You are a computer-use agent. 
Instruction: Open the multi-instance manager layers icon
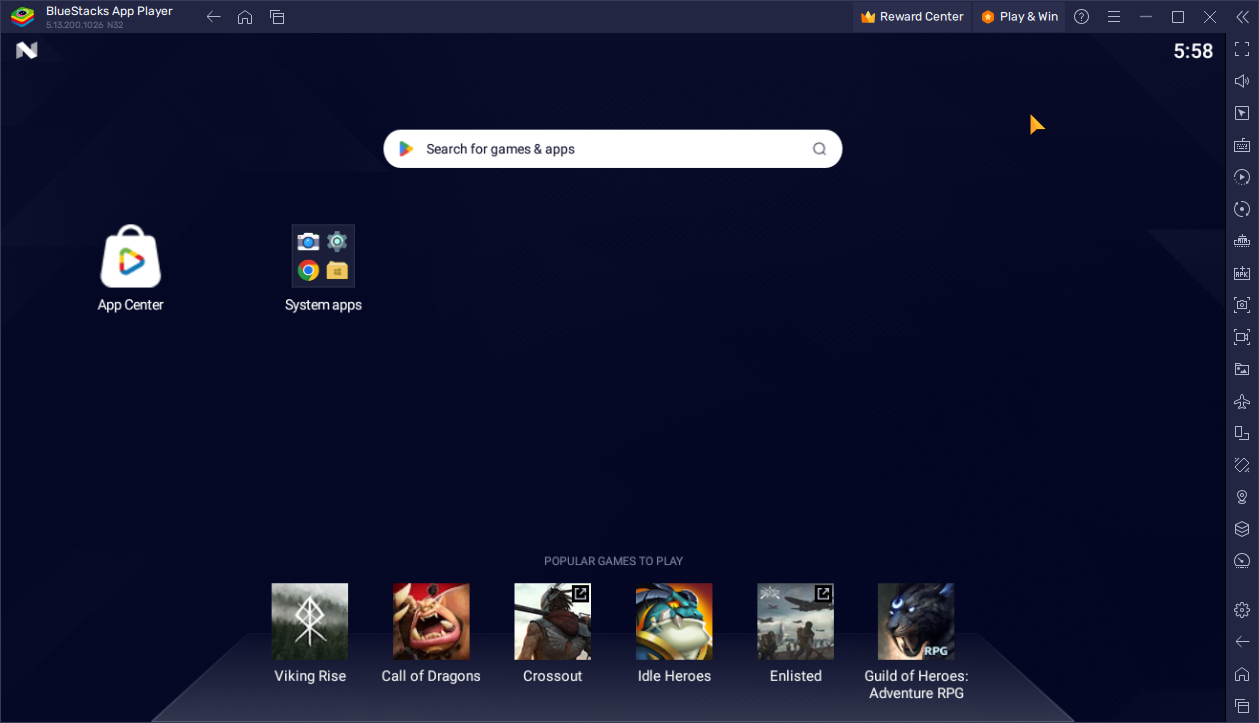pos(1242,529)
